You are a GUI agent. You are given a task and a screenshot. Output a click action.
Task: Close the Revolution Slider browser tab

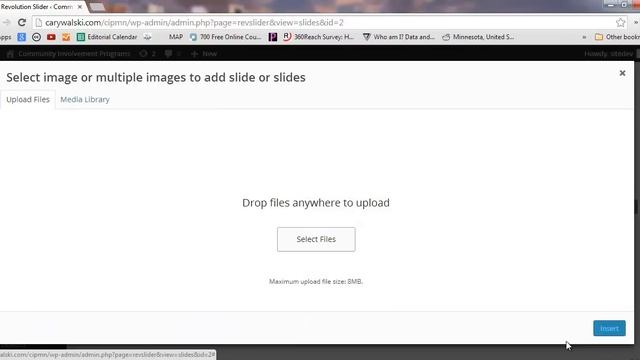coord(80,7)
